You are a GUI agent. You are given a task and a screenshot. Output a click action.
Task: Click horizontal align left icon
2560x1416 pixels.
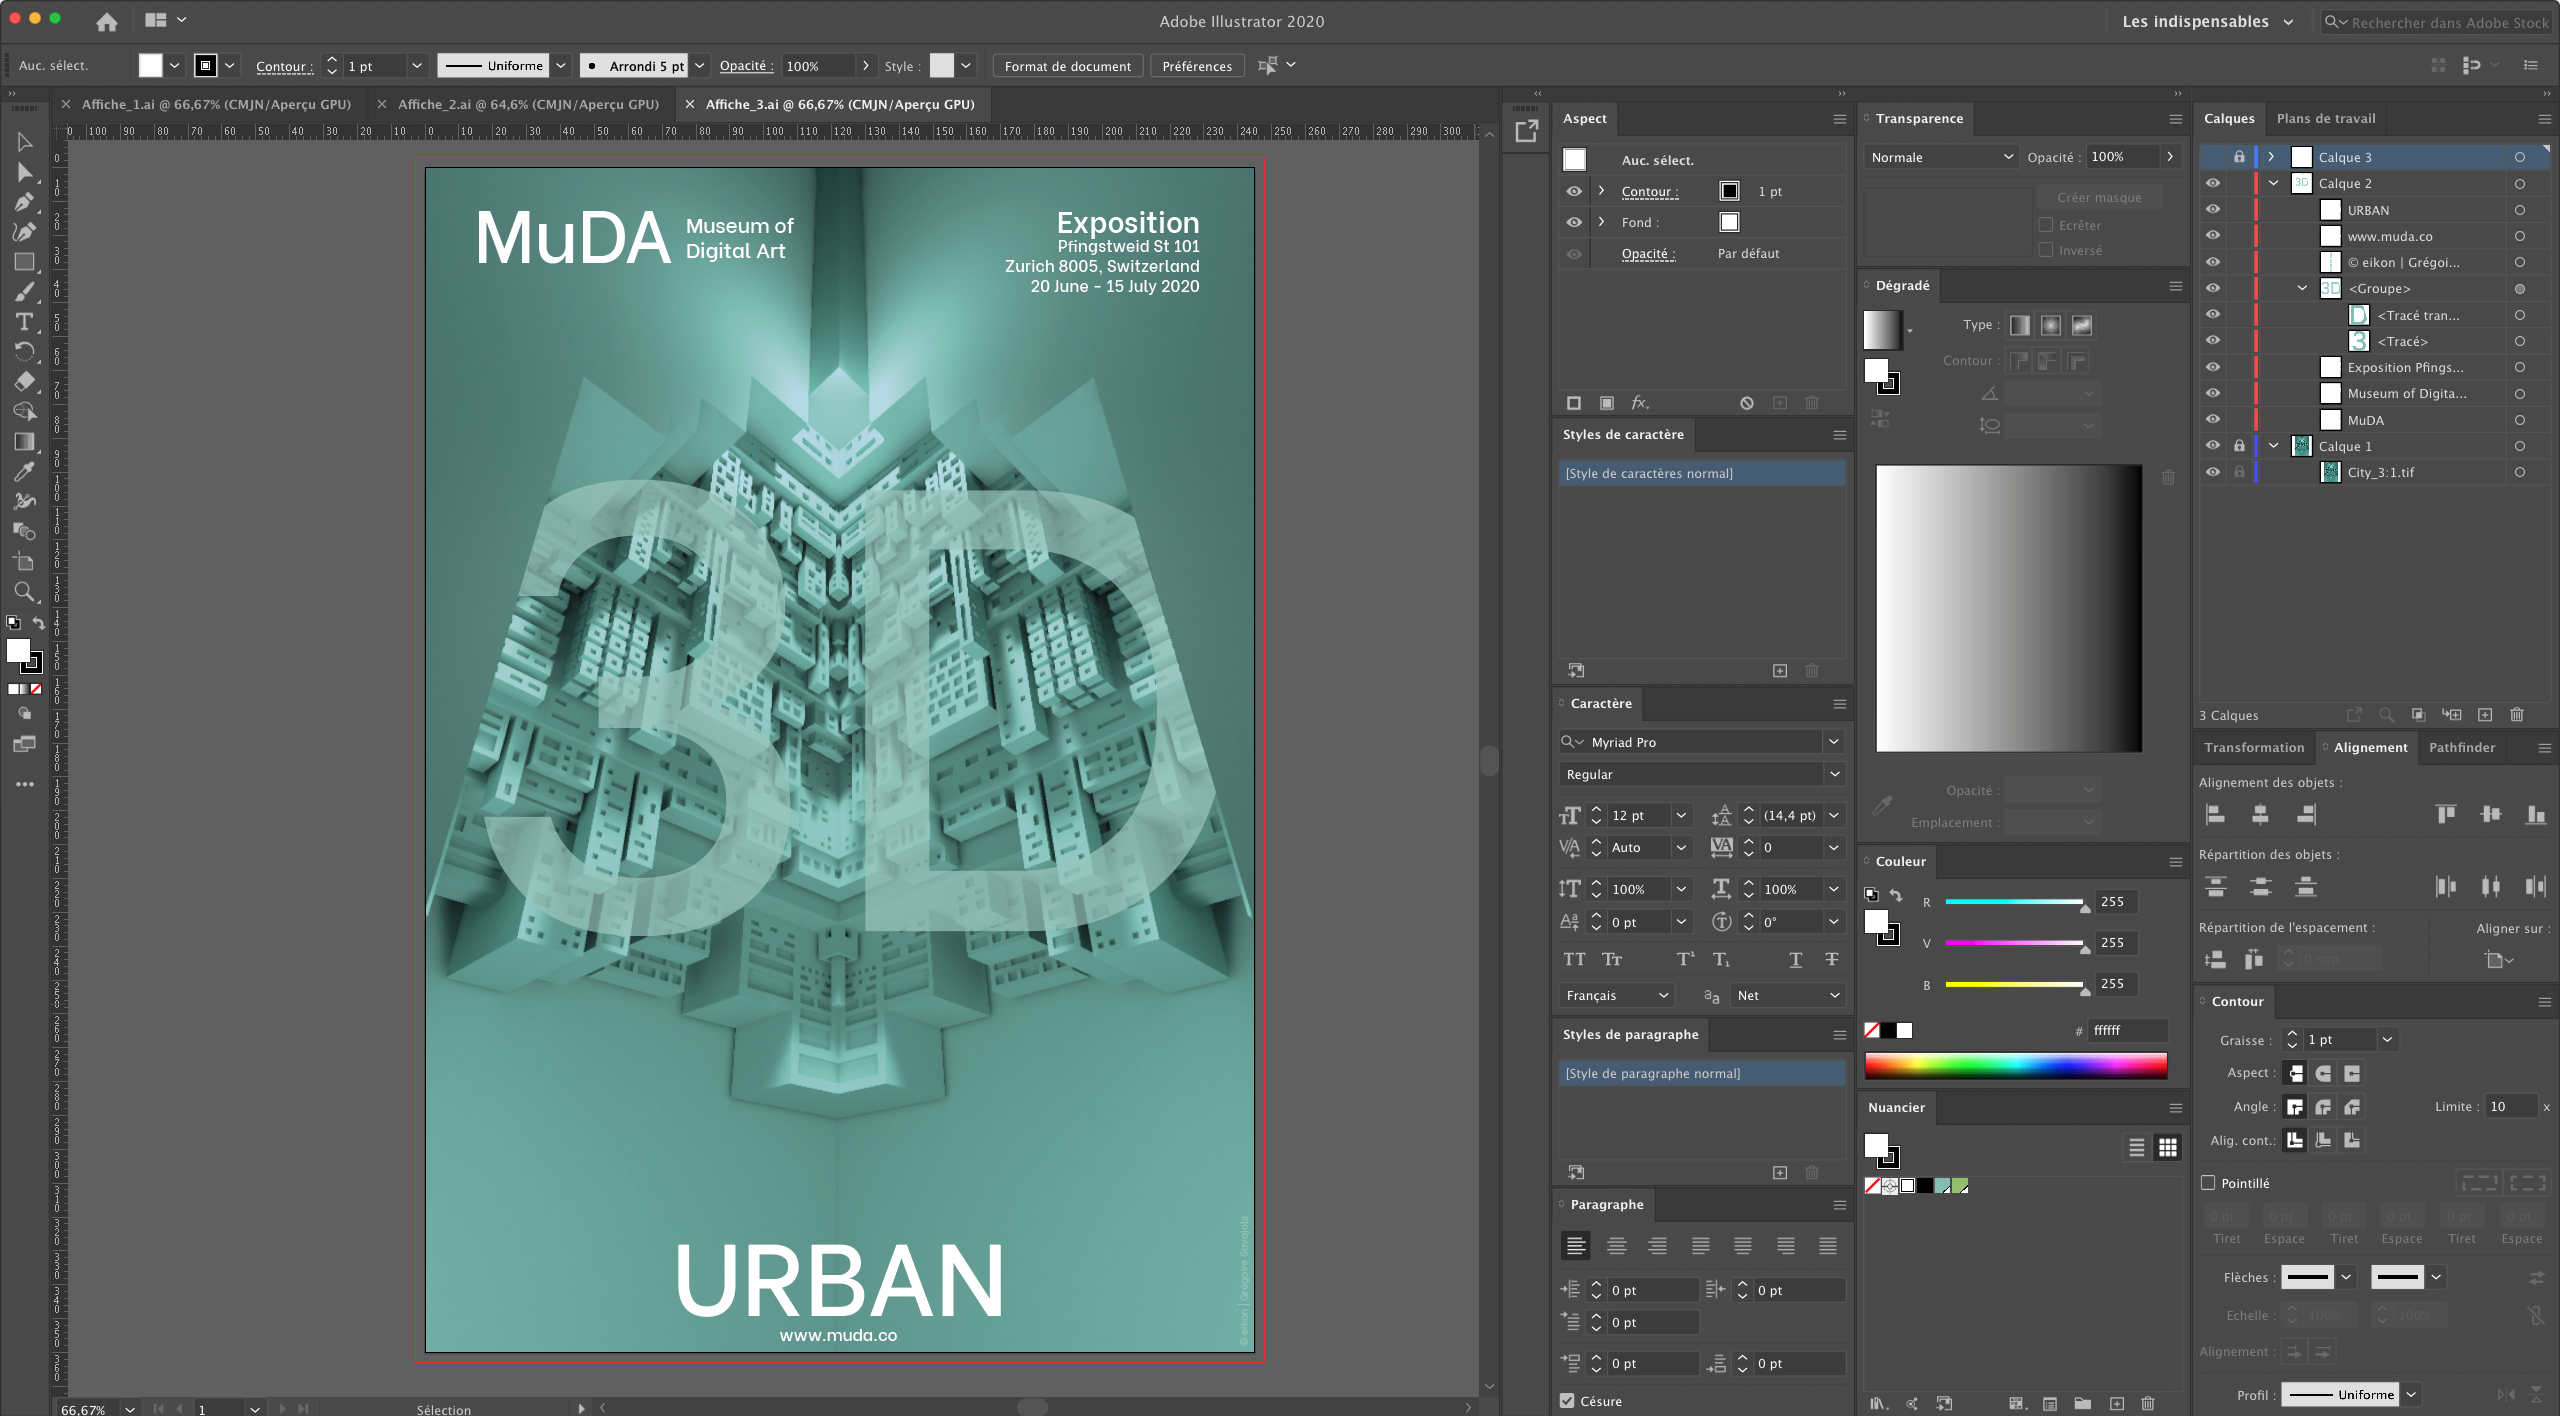[2215, 814]
